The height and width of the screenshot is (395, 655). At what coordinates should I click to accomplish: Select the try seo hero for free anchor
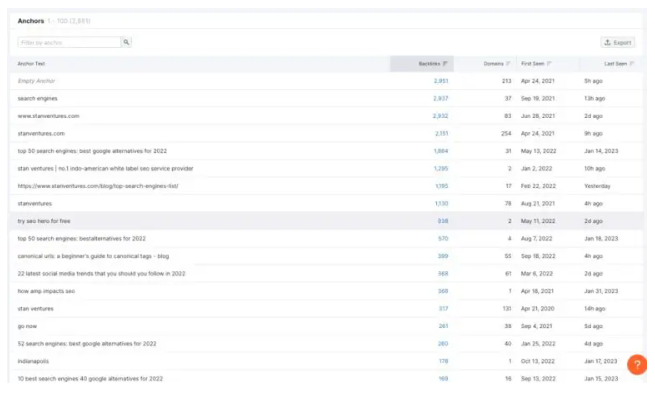(44, 221)
